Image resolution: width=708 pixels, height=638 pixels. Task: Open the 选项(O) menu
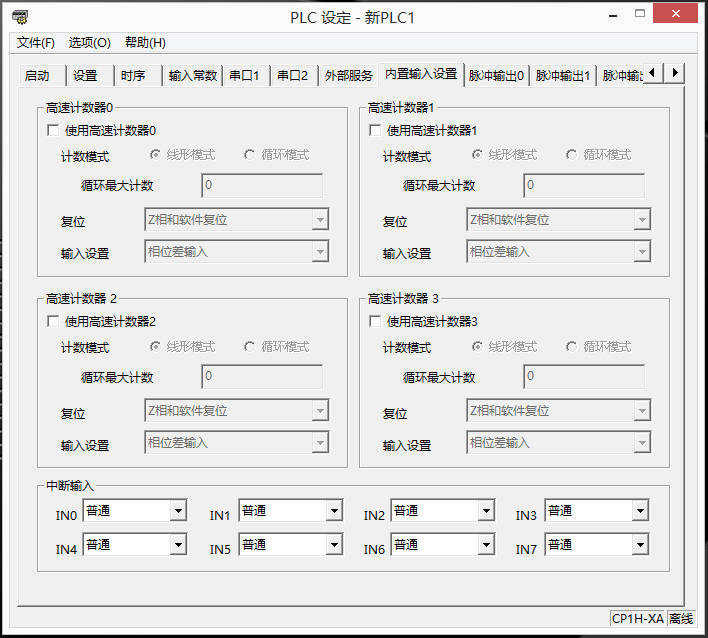tap(89, 42)
